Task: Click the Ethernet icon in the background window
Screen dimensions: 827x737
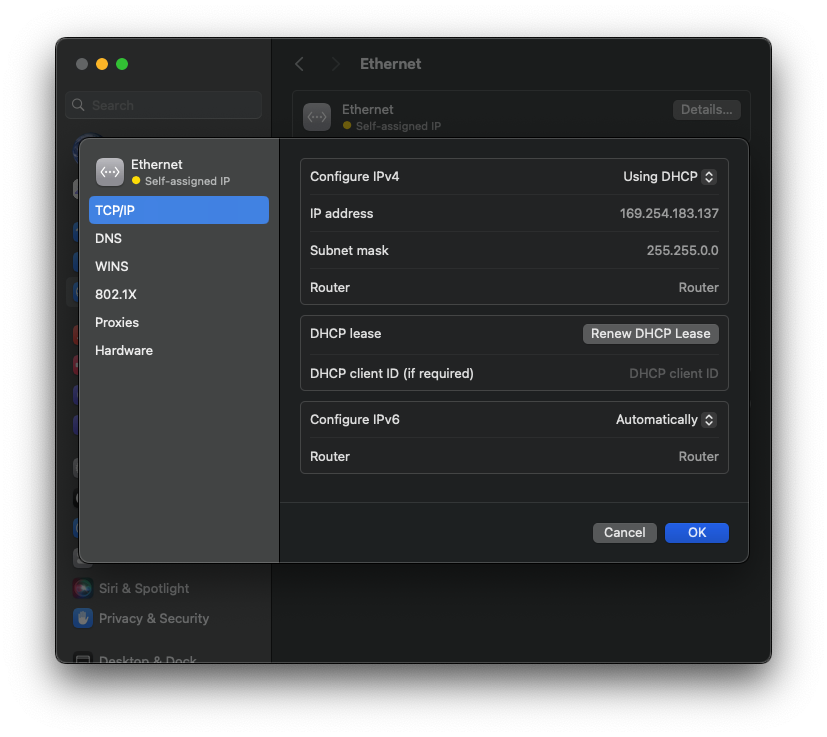Action: click(317, 117)
